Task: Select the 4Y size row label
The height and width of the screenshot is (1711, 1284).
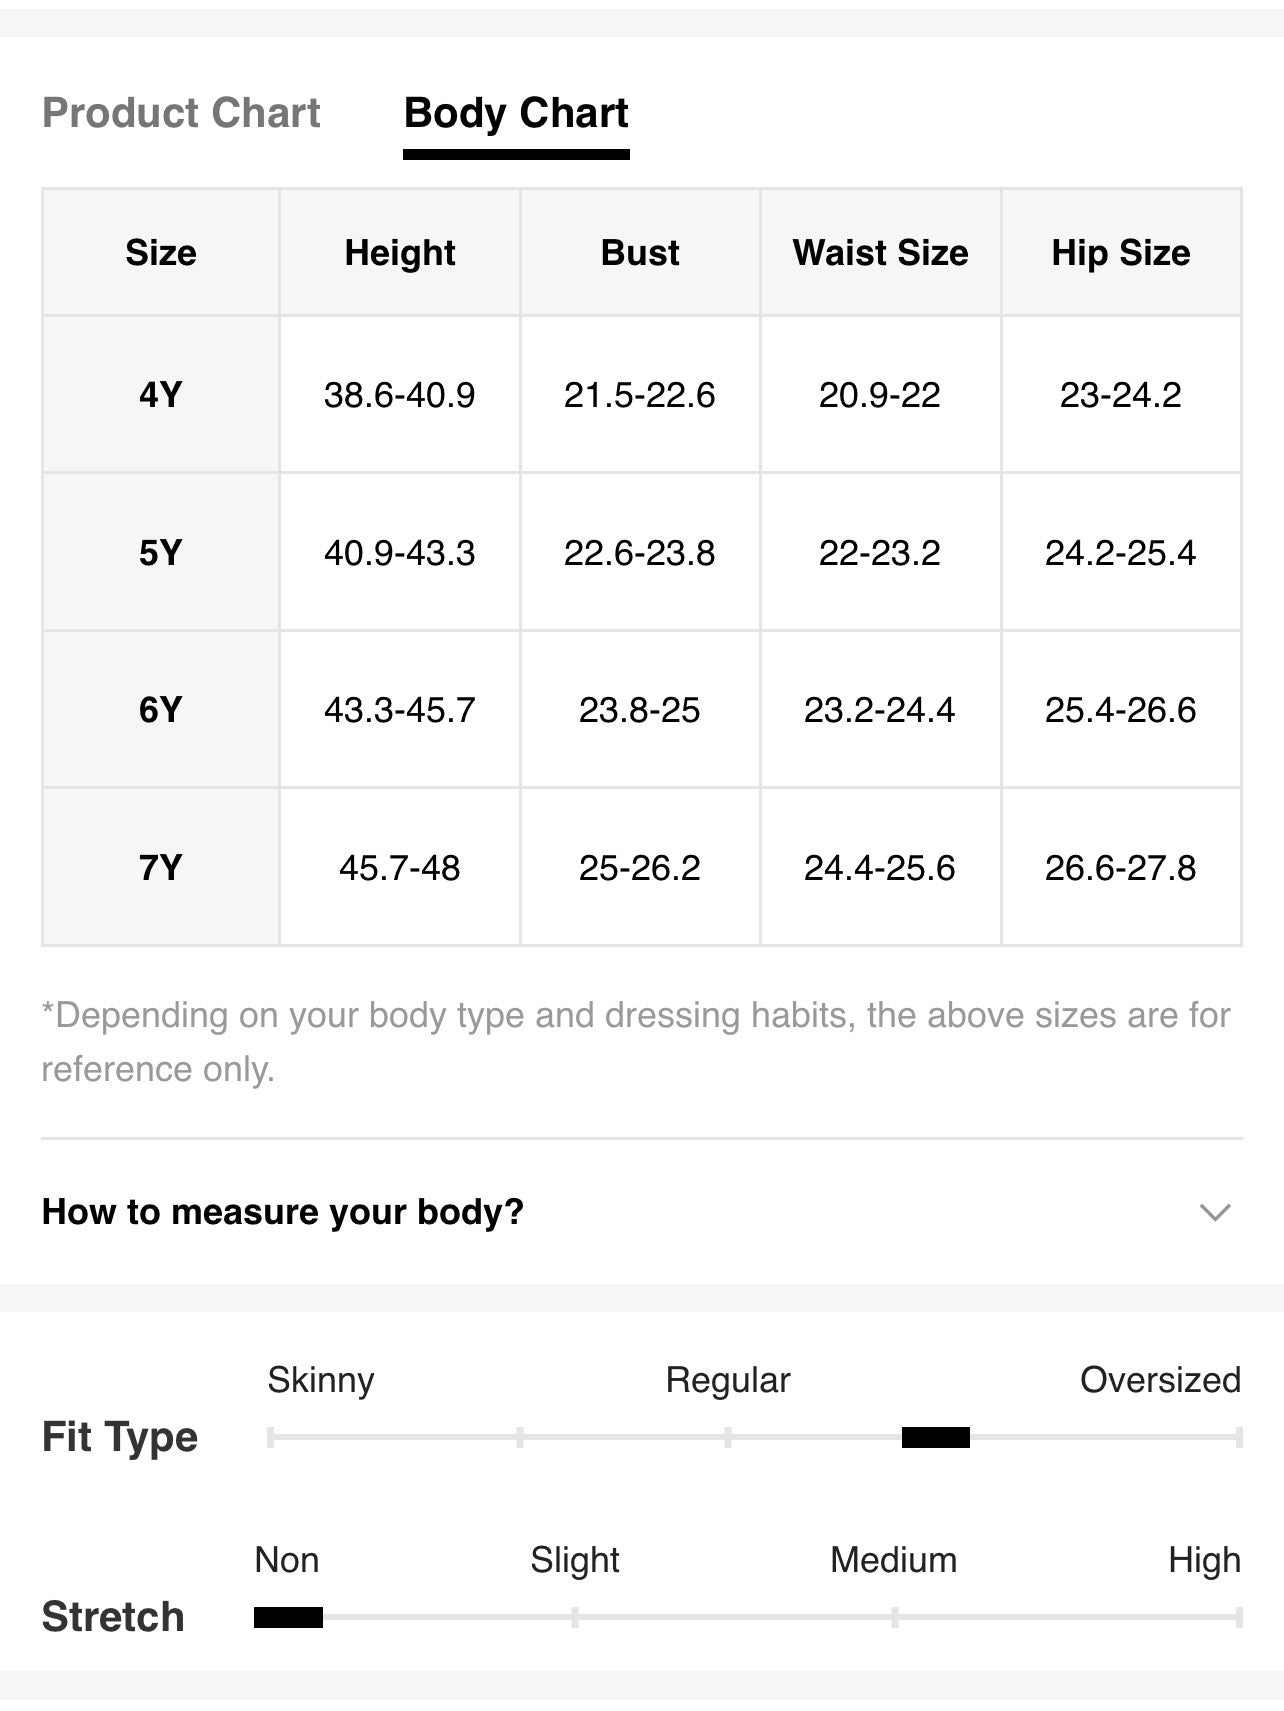Action: point(161,395)
